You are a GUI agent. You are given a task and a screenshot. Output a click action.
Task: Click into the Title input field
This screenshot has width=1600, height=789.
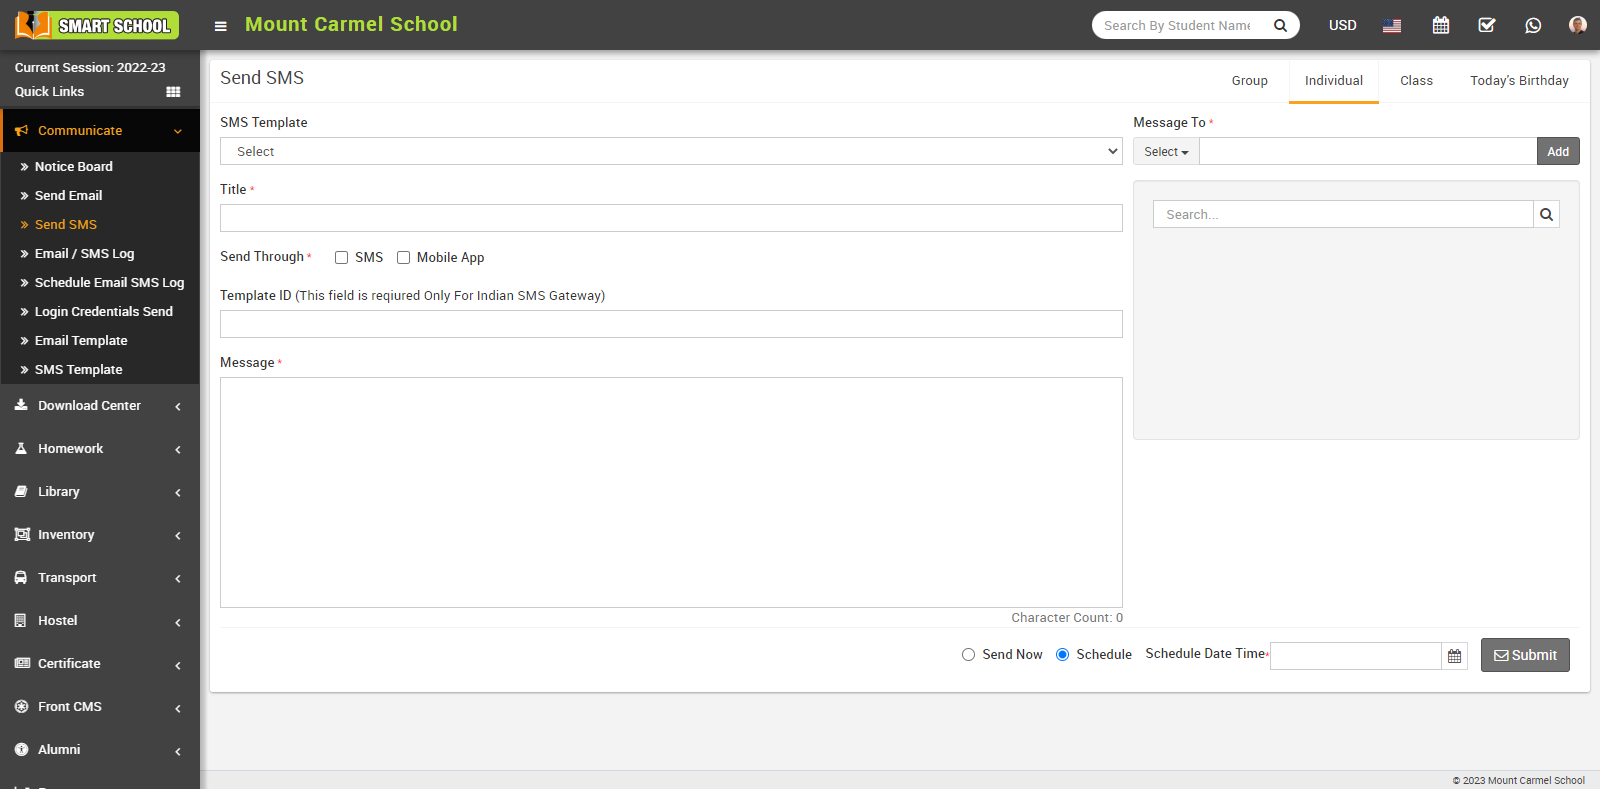point(670,218)
